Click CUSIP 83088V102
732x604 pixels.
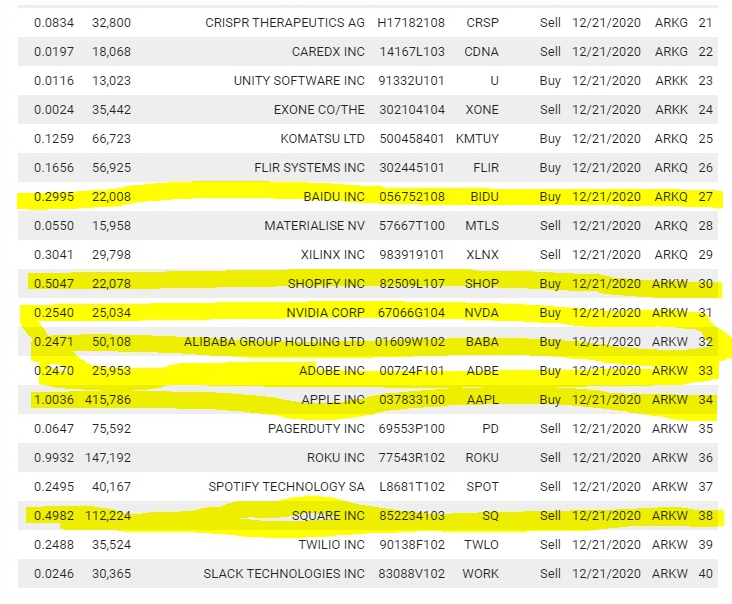point(411,573)
